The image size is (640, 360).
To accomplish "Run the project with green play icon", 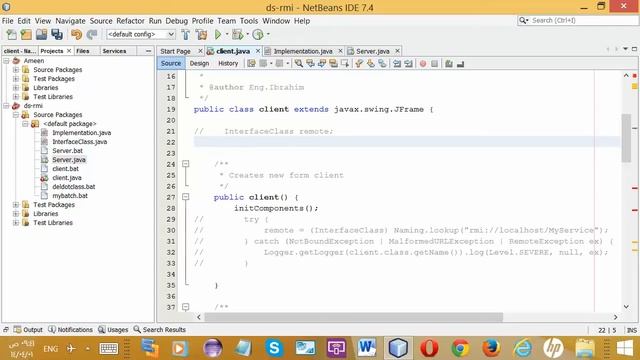I will click(x=218, y=35).
